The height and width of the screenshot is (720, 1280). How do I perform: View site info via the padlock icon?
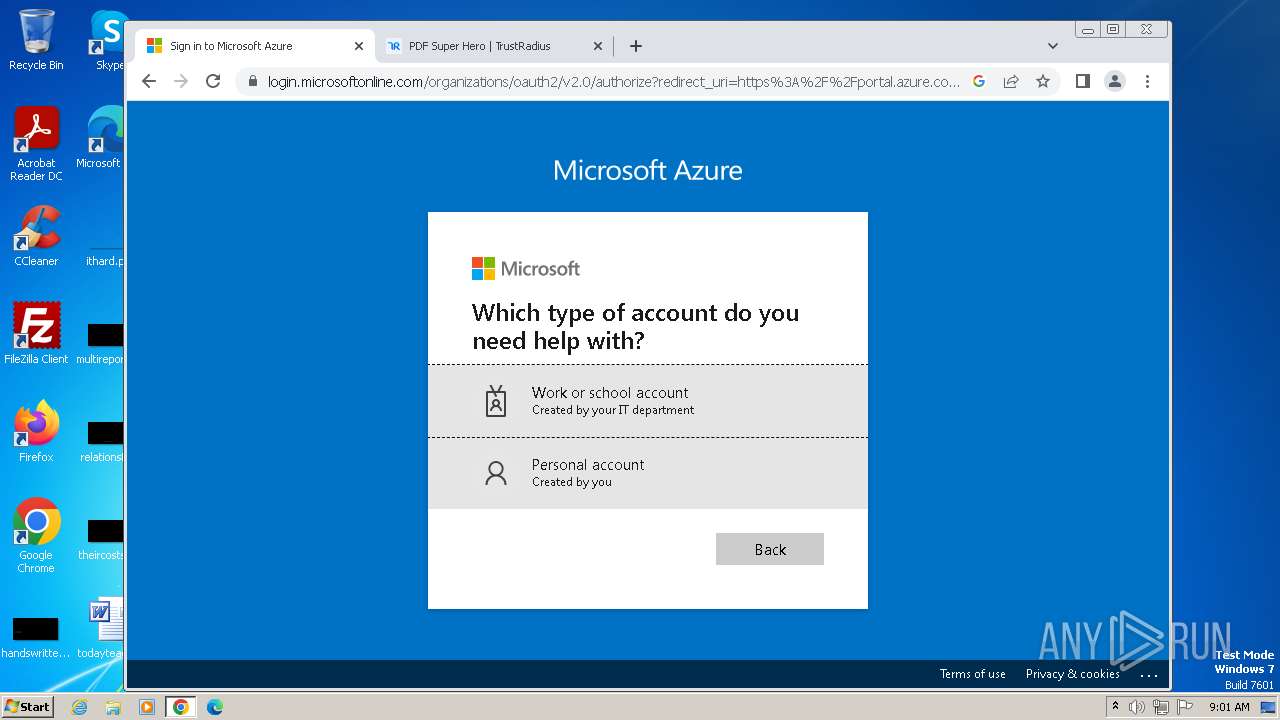tap(253, 81)
